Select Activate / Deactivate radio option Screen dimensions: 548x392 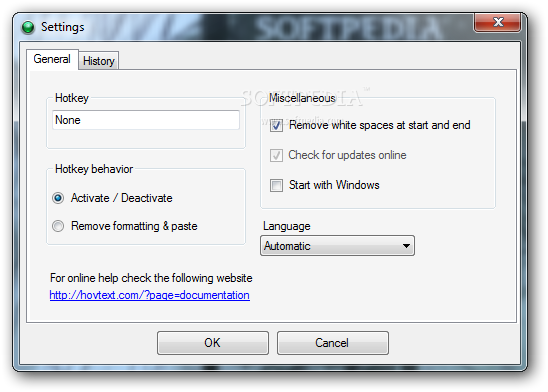click(58, 198)
